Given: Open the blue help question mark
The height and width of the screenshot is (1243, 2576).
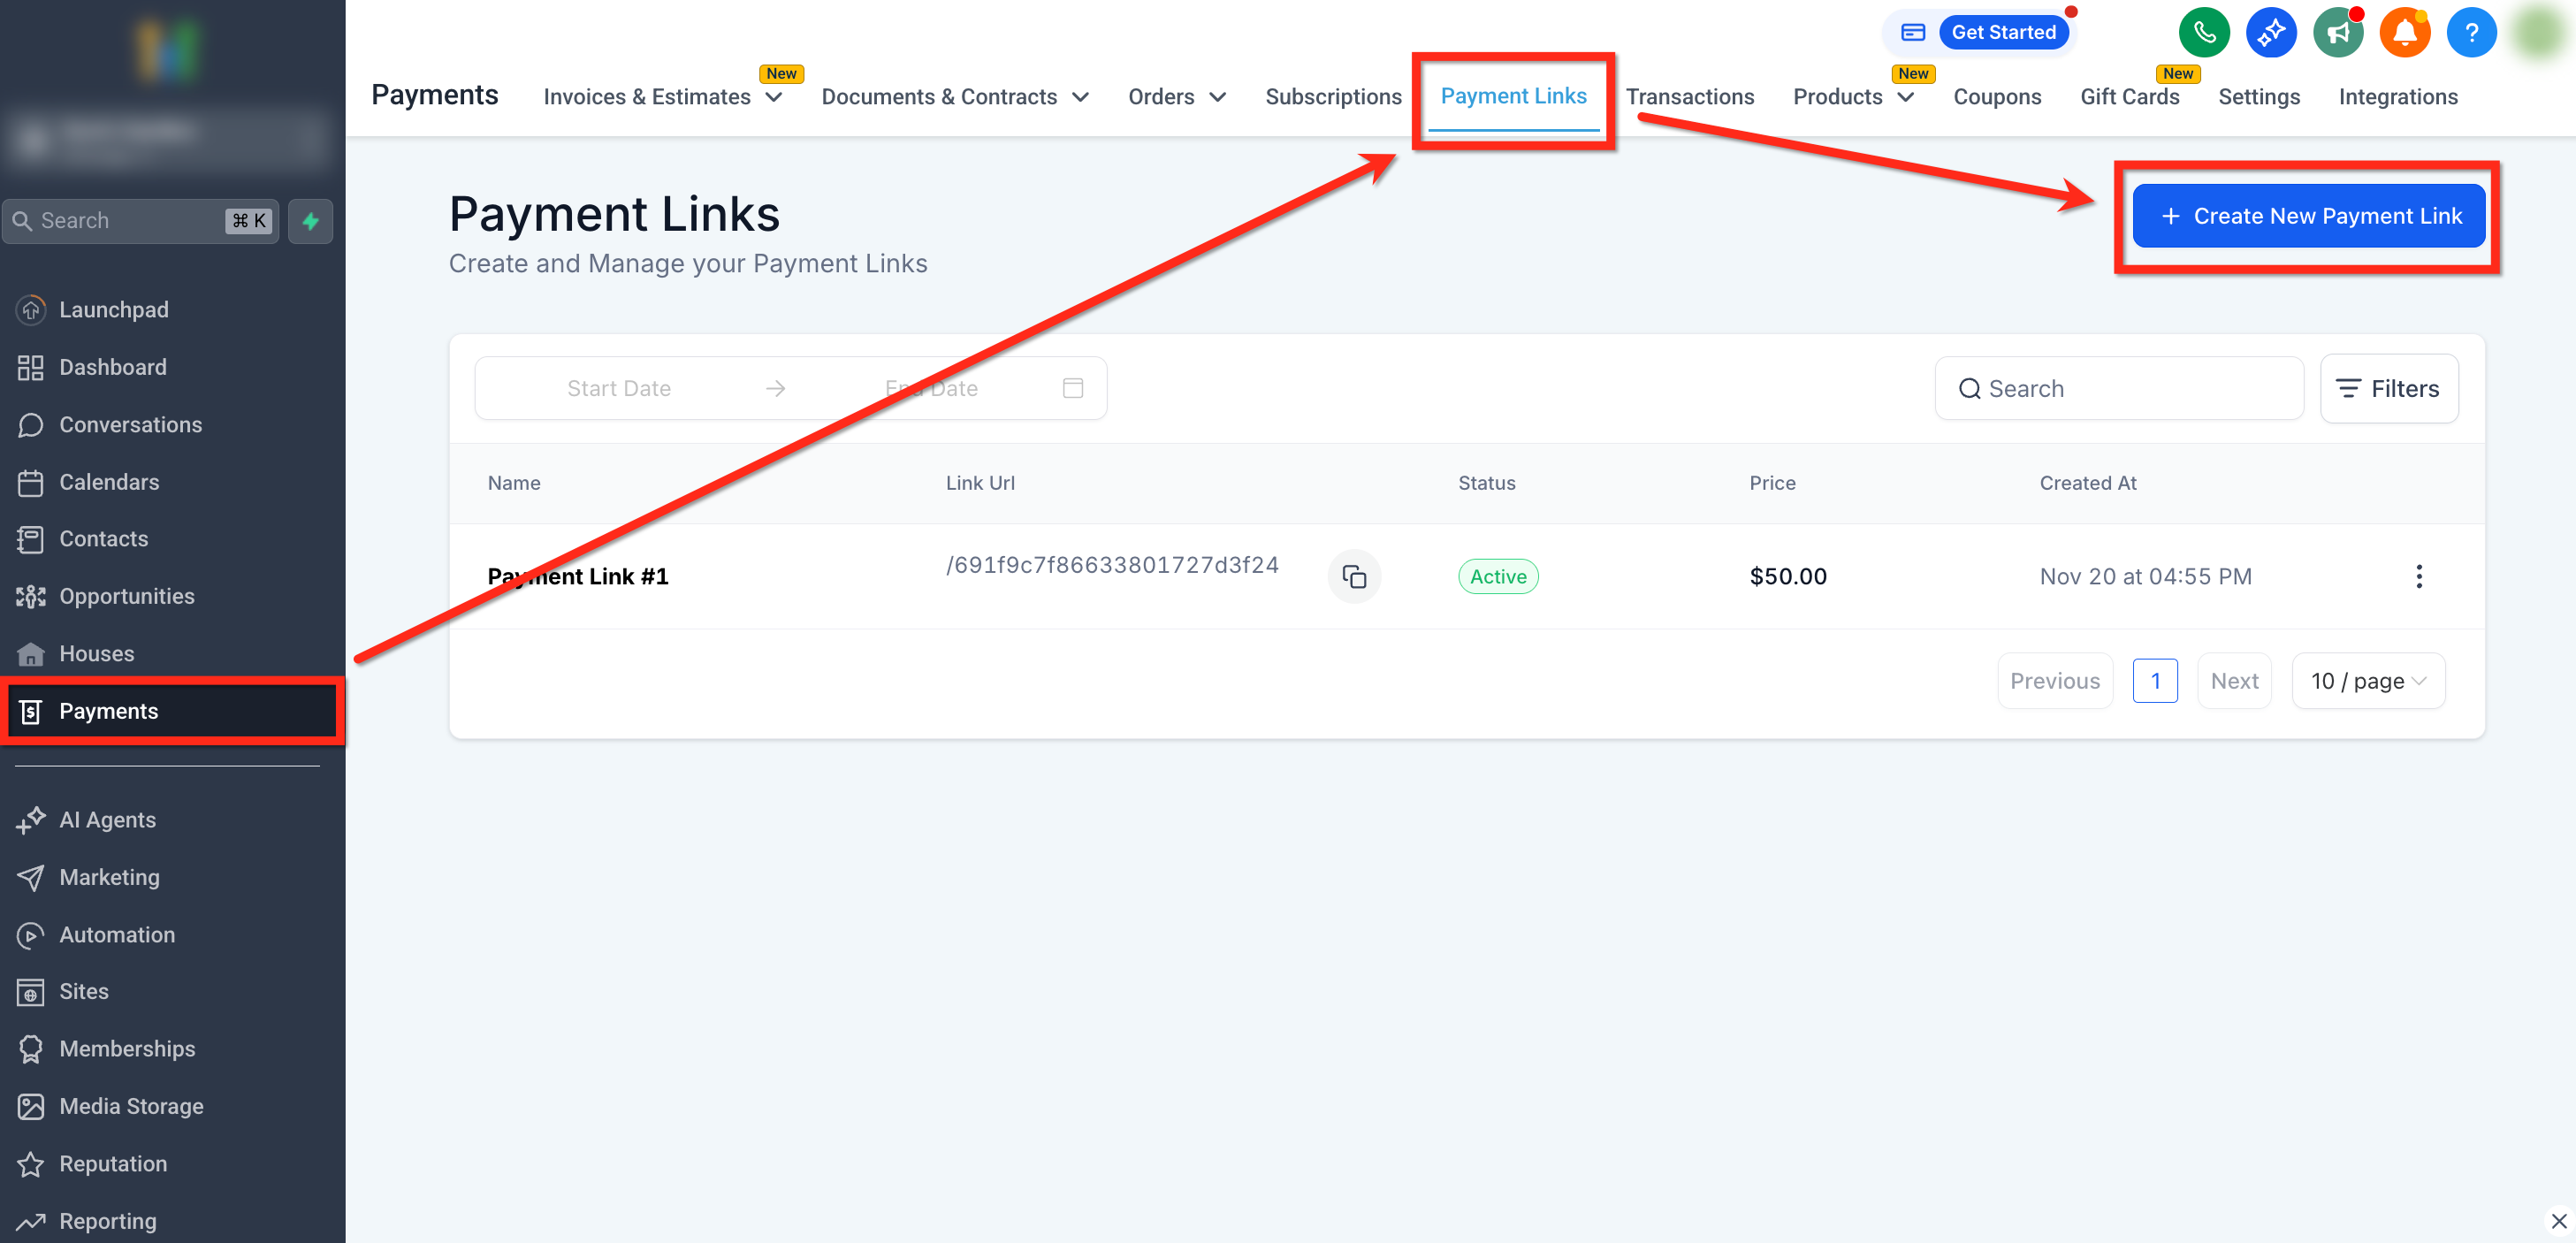Looking at the screenshot, I should click(2470, 32).
